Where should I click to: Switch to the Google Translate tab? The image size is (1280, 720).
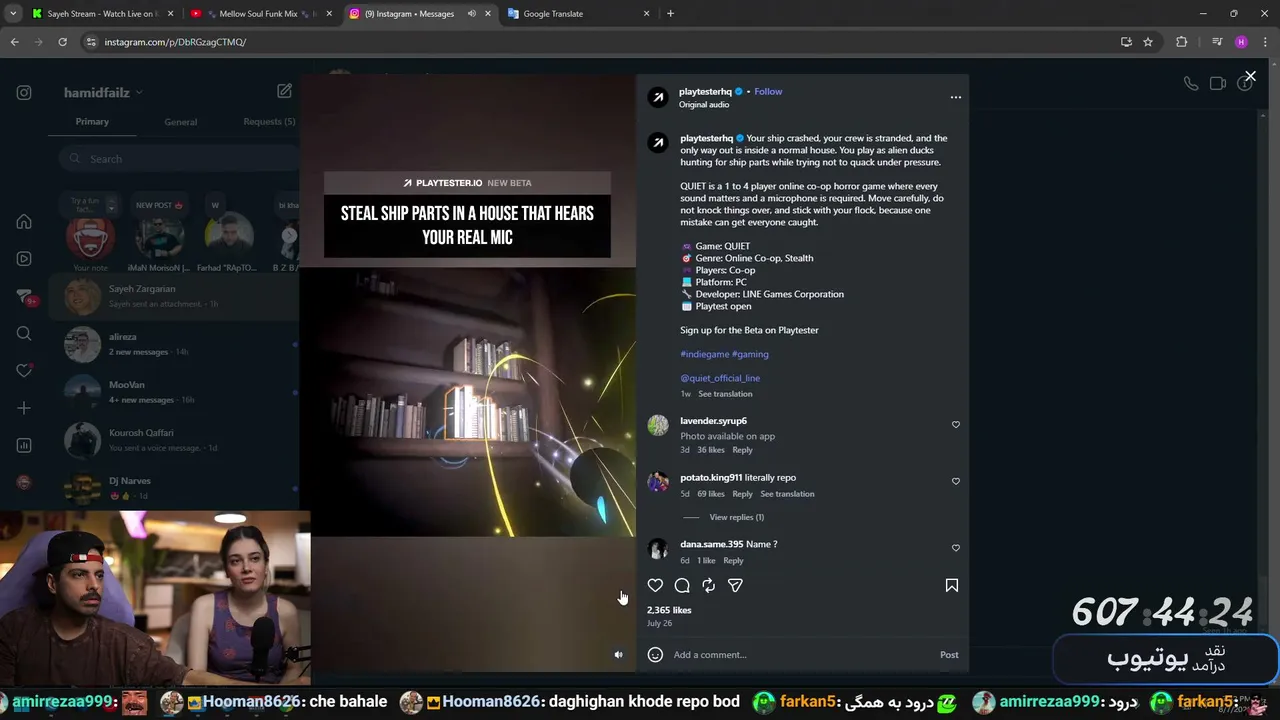(x=578, y=14)
